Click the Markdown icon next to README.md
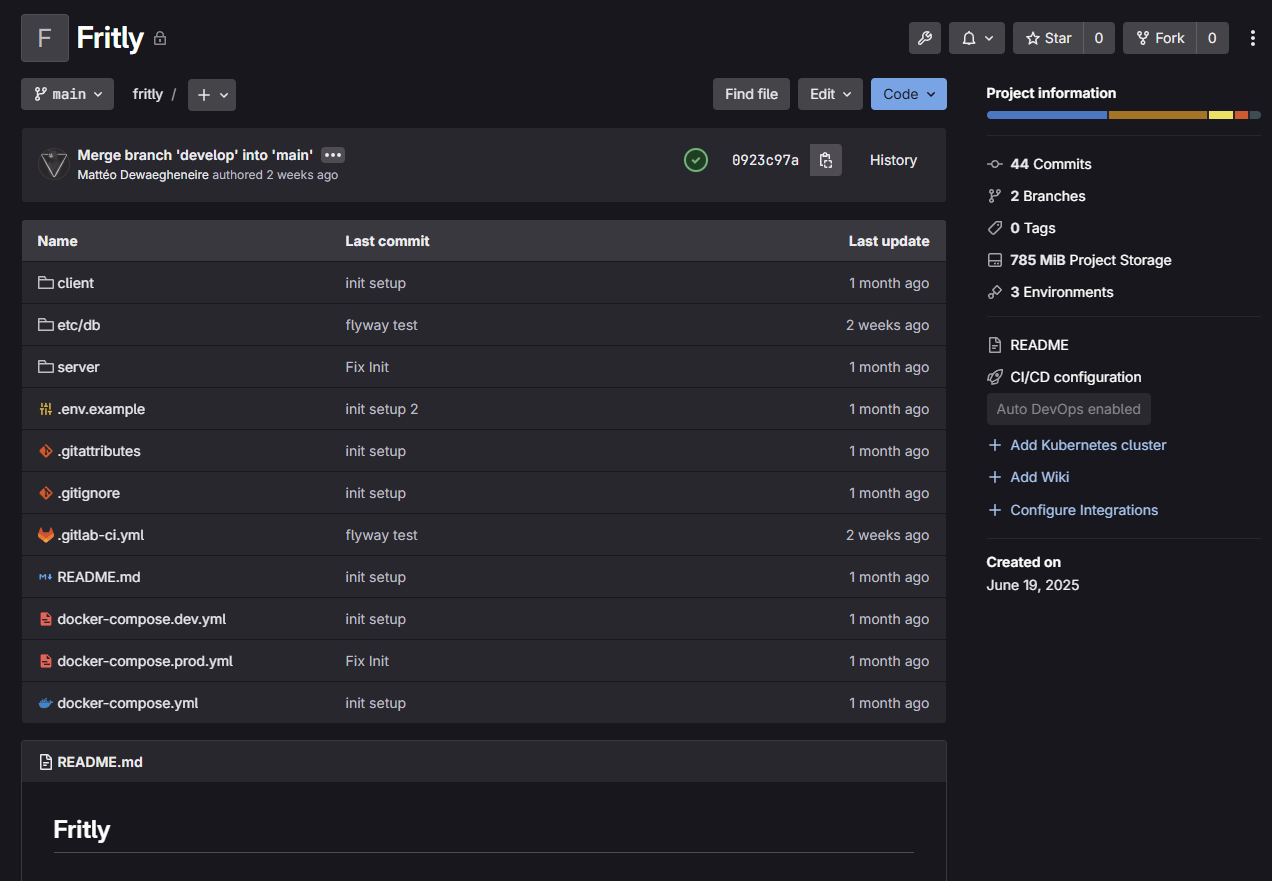This screenshot has width=1272, height=881. (45, 577)
